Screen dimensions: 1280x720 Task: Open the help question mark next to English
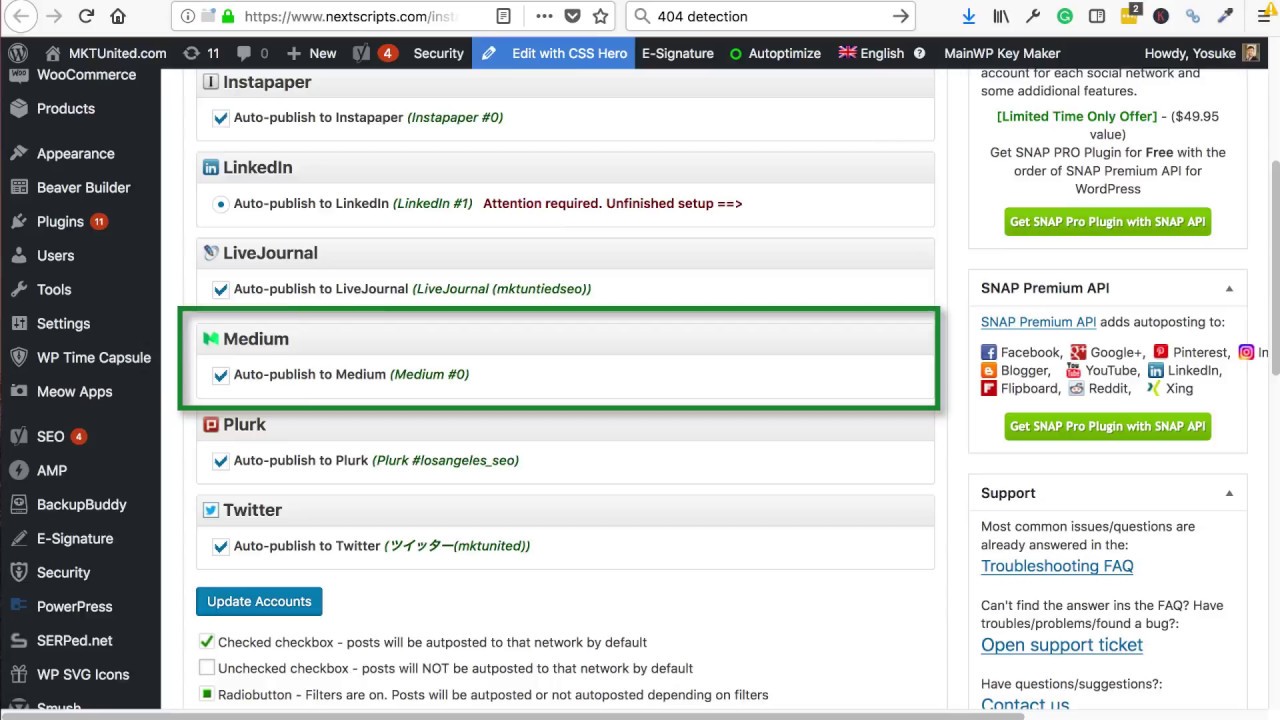tap(919, 53)
